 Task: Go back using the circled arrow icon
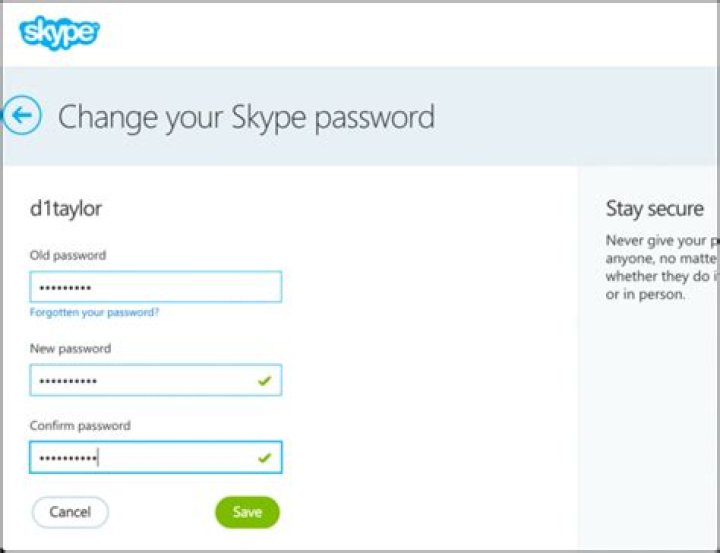tap(22, 116)
